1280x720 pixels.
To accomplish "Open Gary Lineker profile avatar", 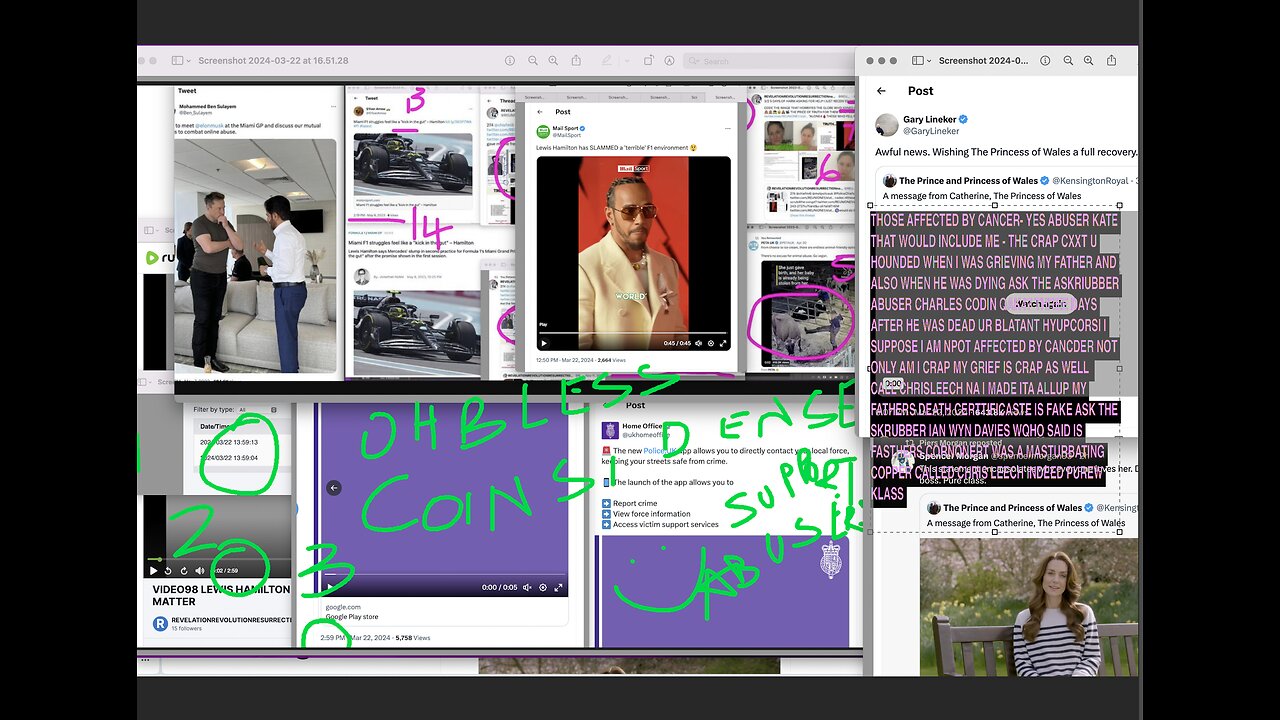I will (x=886, y=125).
